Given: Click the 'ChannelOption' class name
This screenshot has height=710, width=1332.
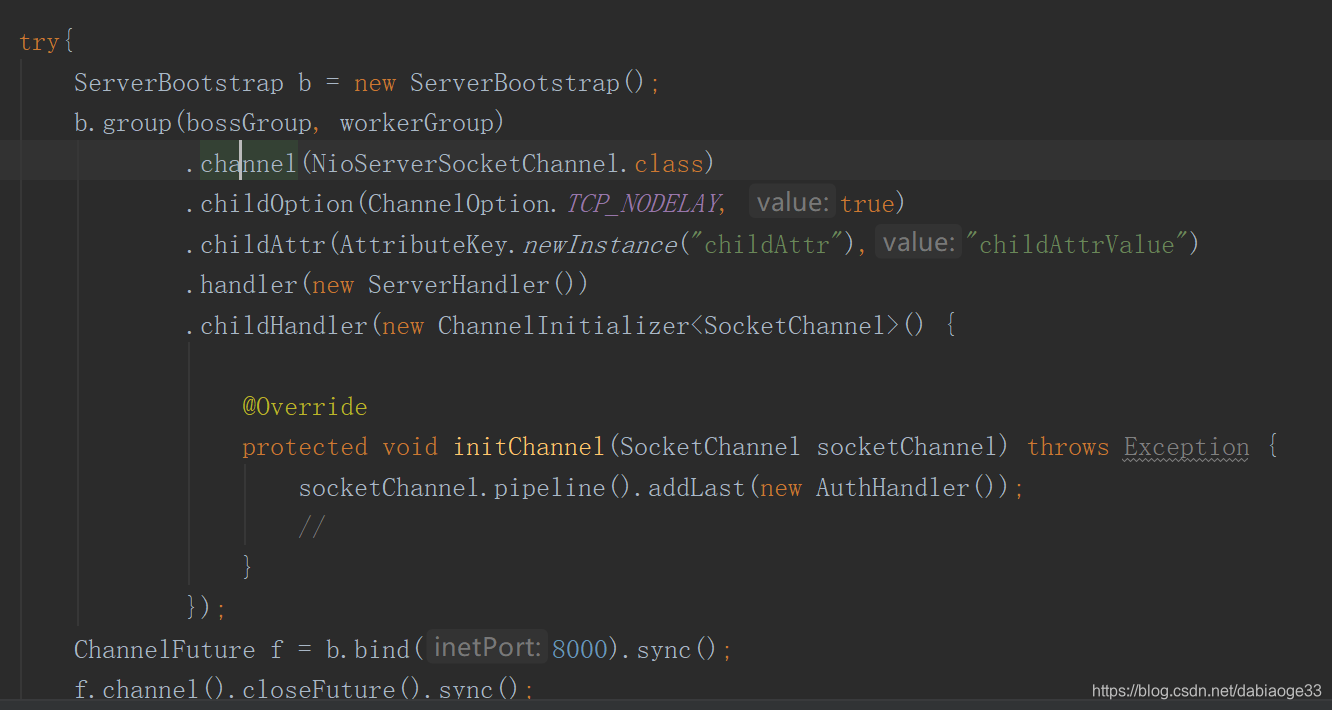Looking at the screenshot, I should pos(460,204).
